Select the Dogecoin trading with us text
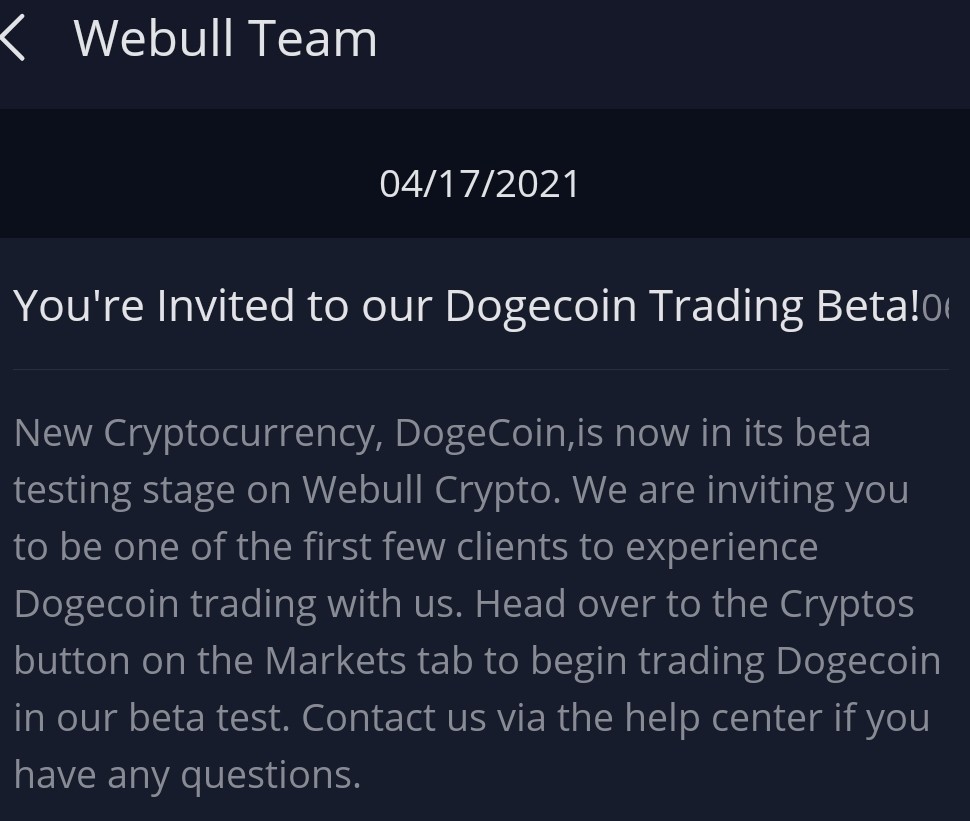This screenshot has width=970, height=821. (238, 604)
